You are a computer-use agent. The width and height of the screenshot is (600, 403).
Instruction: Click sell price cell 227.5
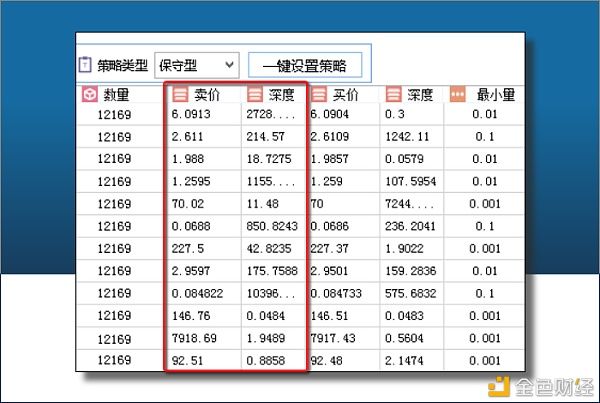click(188, 248)
